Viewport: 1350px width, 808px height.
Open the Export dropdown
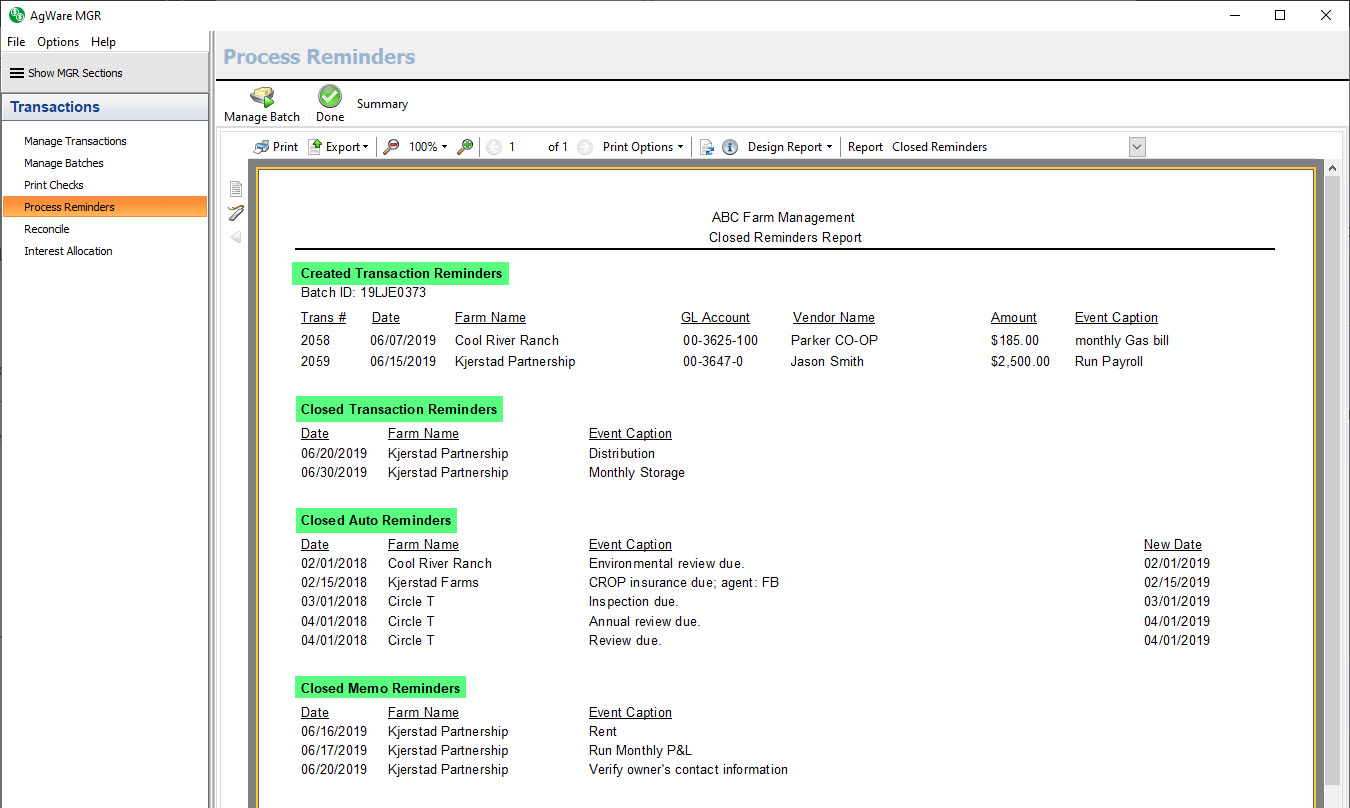[x=339, y=147]
